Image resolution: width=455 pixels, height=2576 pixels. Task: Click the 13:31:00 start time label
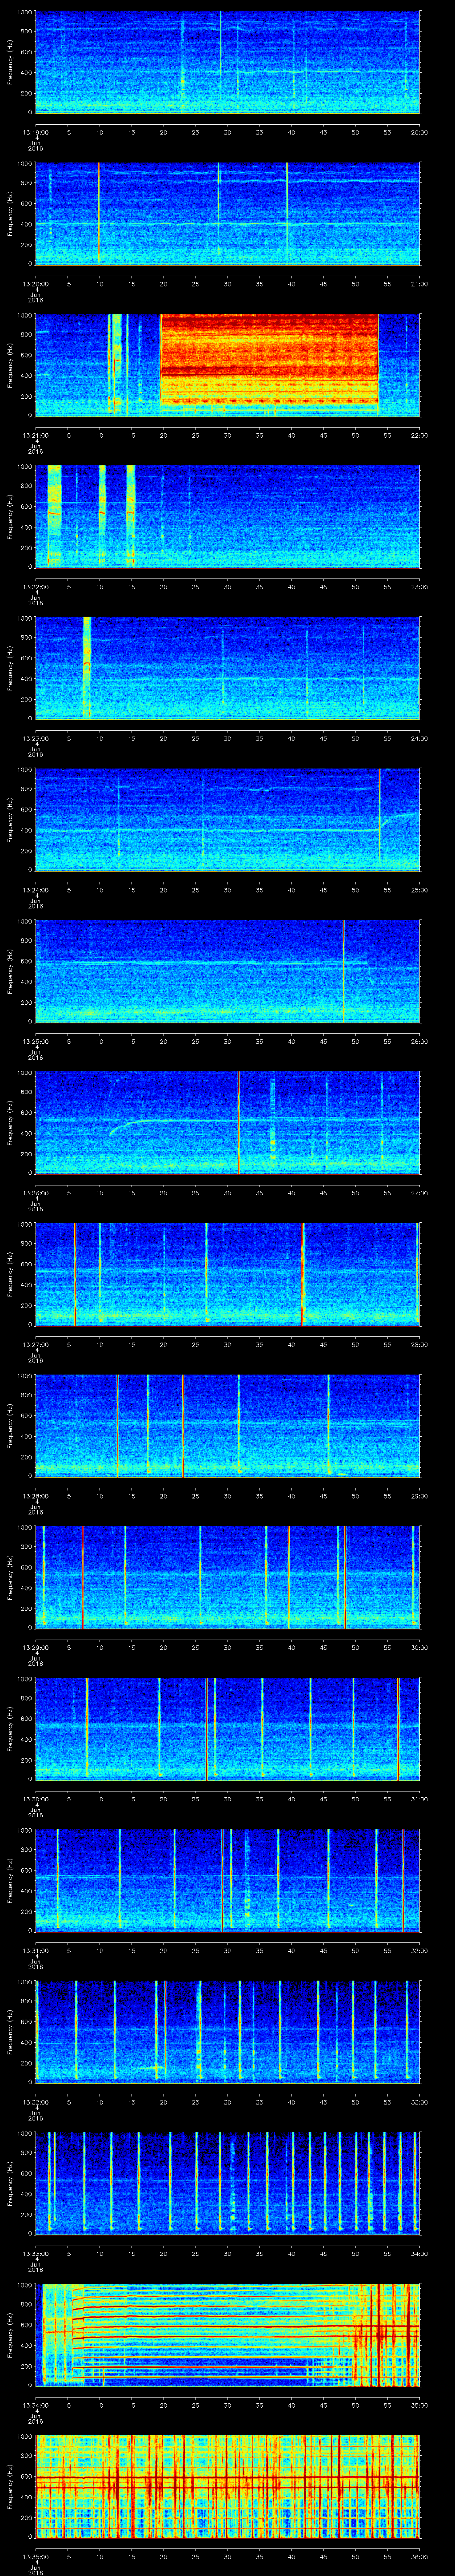[x=35, y=1950]
